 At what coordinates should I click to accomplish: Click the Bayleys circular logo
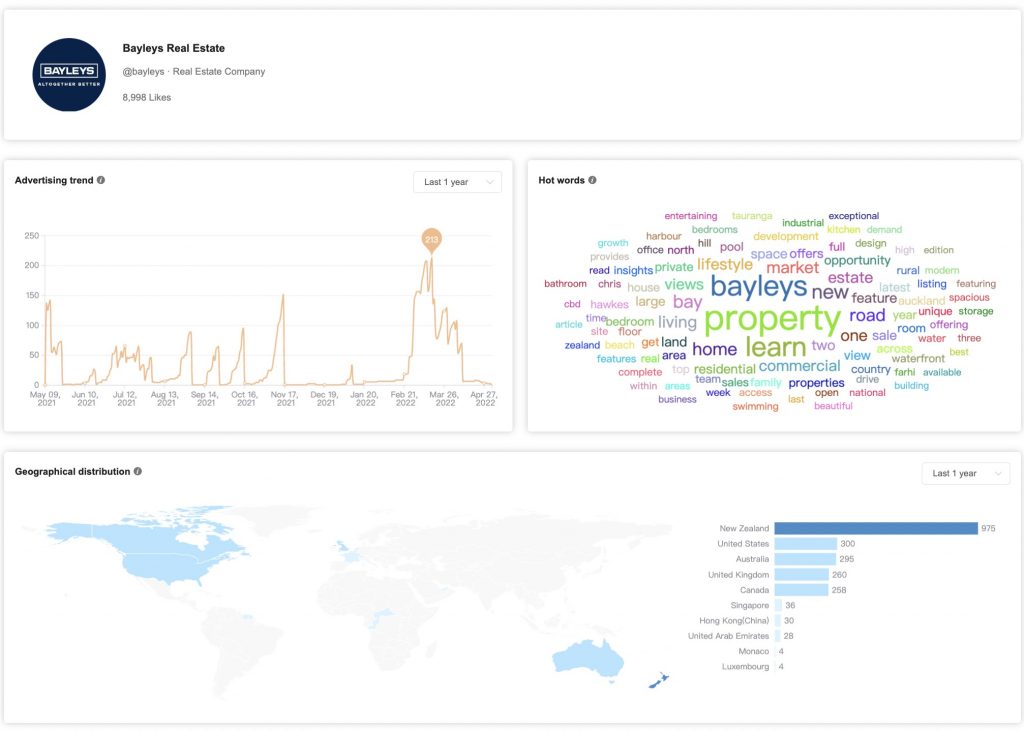point(69,74)
